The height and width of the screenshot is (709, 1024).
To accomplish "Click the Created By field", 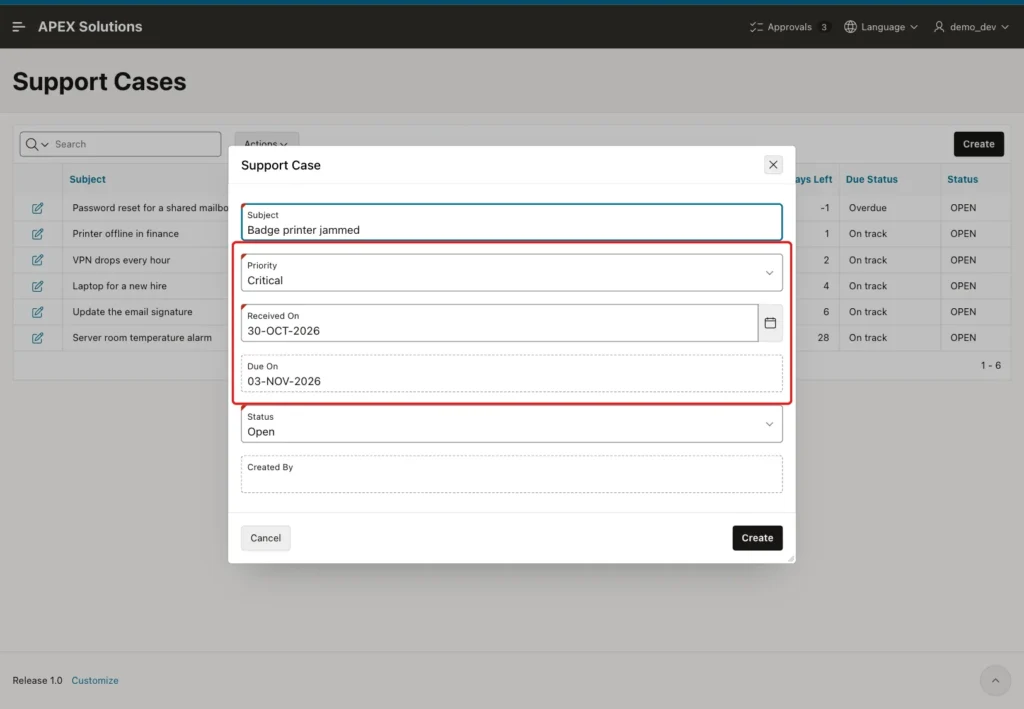I will click(511, 474).
